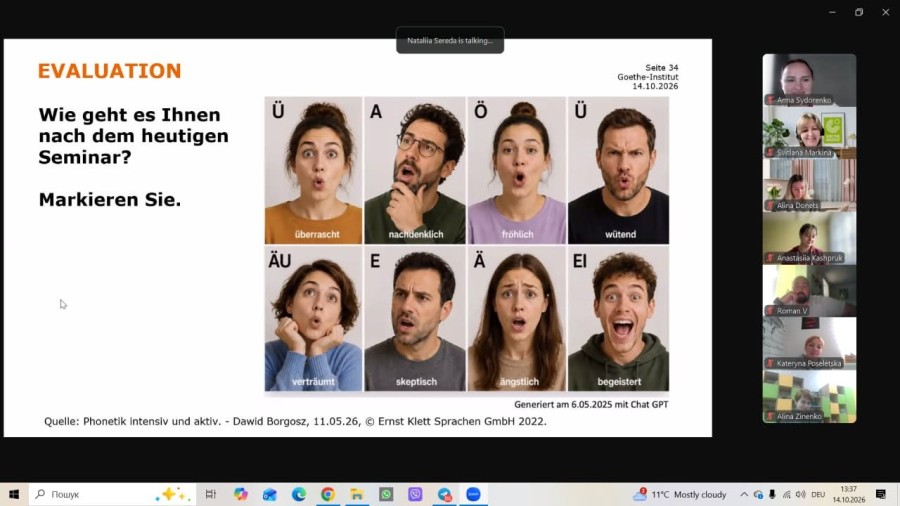
Task: Click the überrascht face picture
Action: point(313,170)
